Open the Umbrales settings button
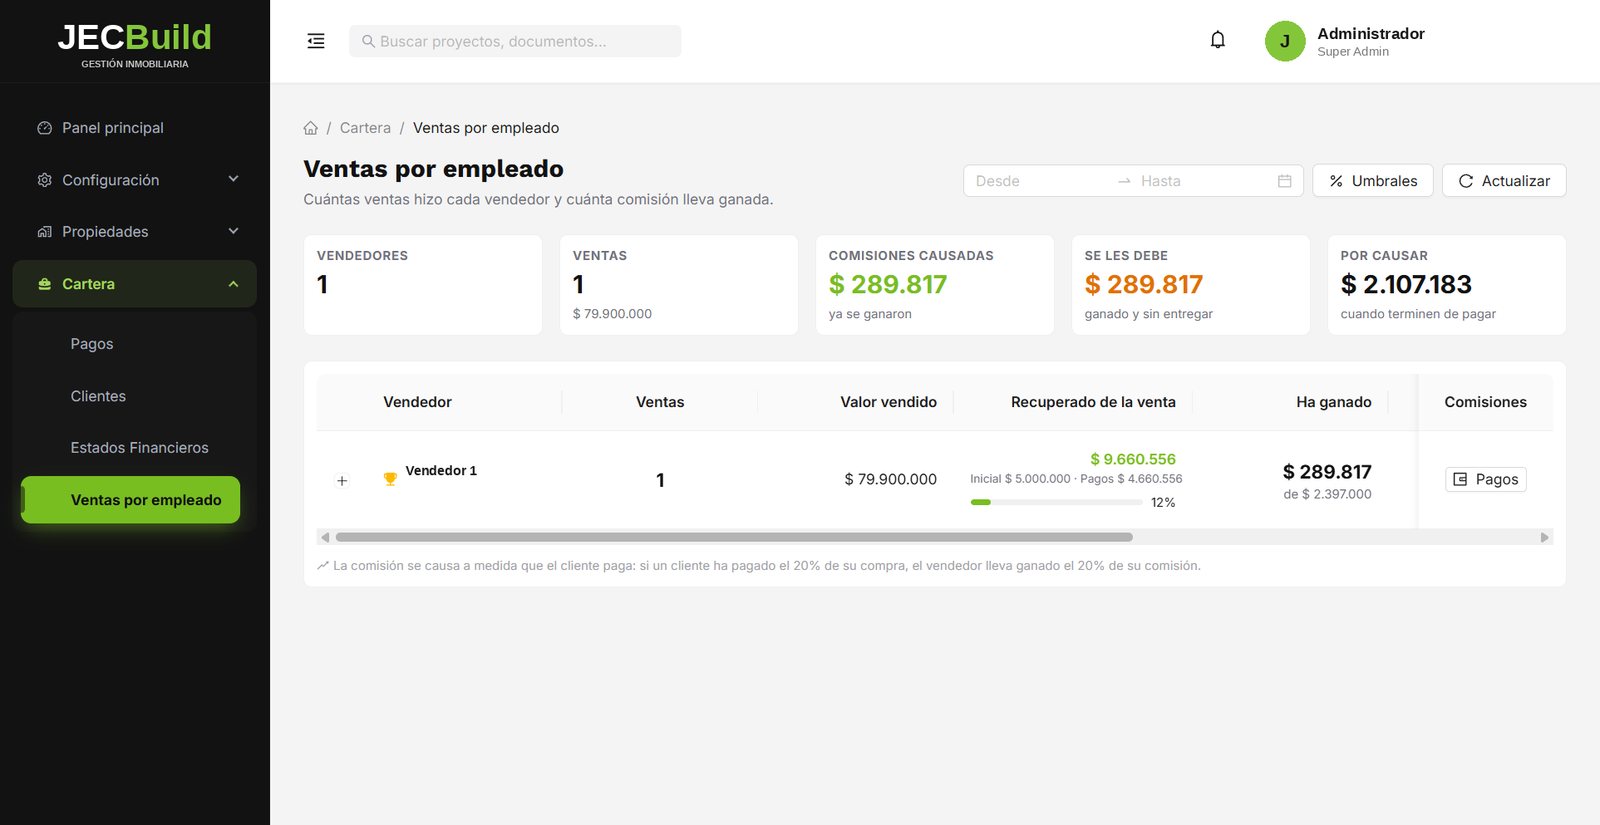The image size is (1600, 825). (1373, 181)
